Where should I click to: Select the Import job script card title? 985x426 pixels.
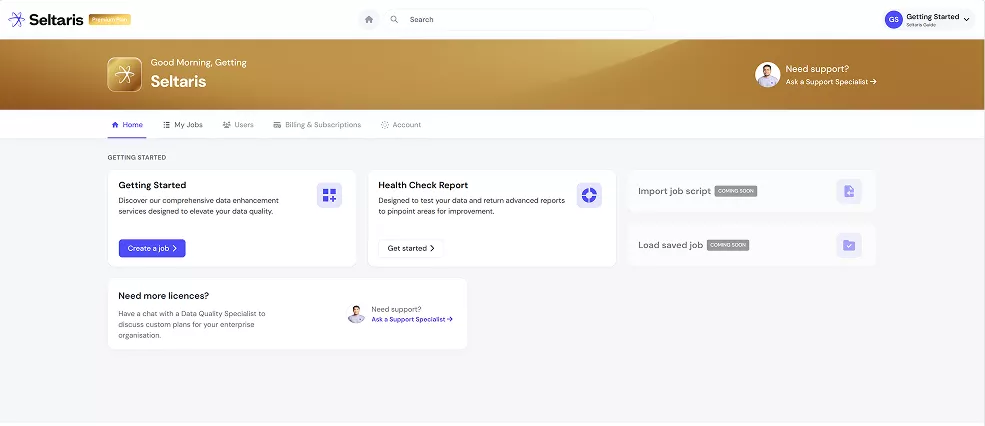(x=674, y=191)
